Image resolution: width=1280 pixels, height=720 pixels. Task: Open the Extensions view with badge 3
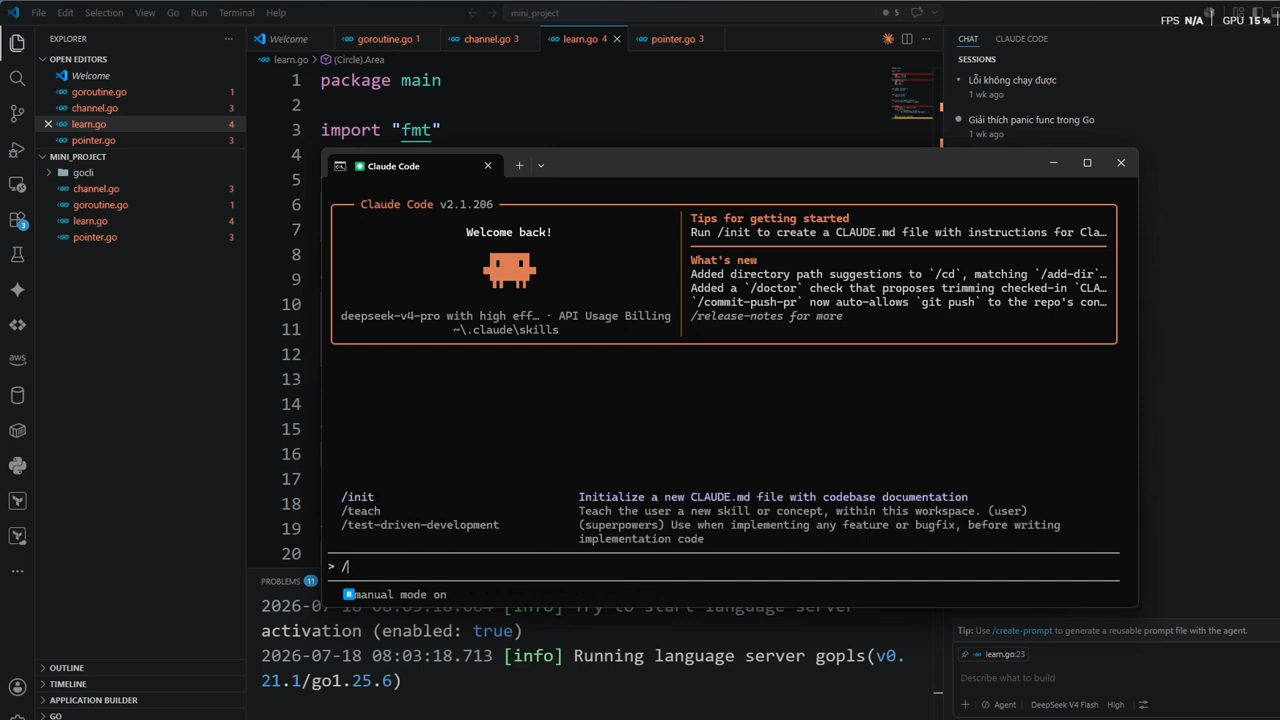17,220
